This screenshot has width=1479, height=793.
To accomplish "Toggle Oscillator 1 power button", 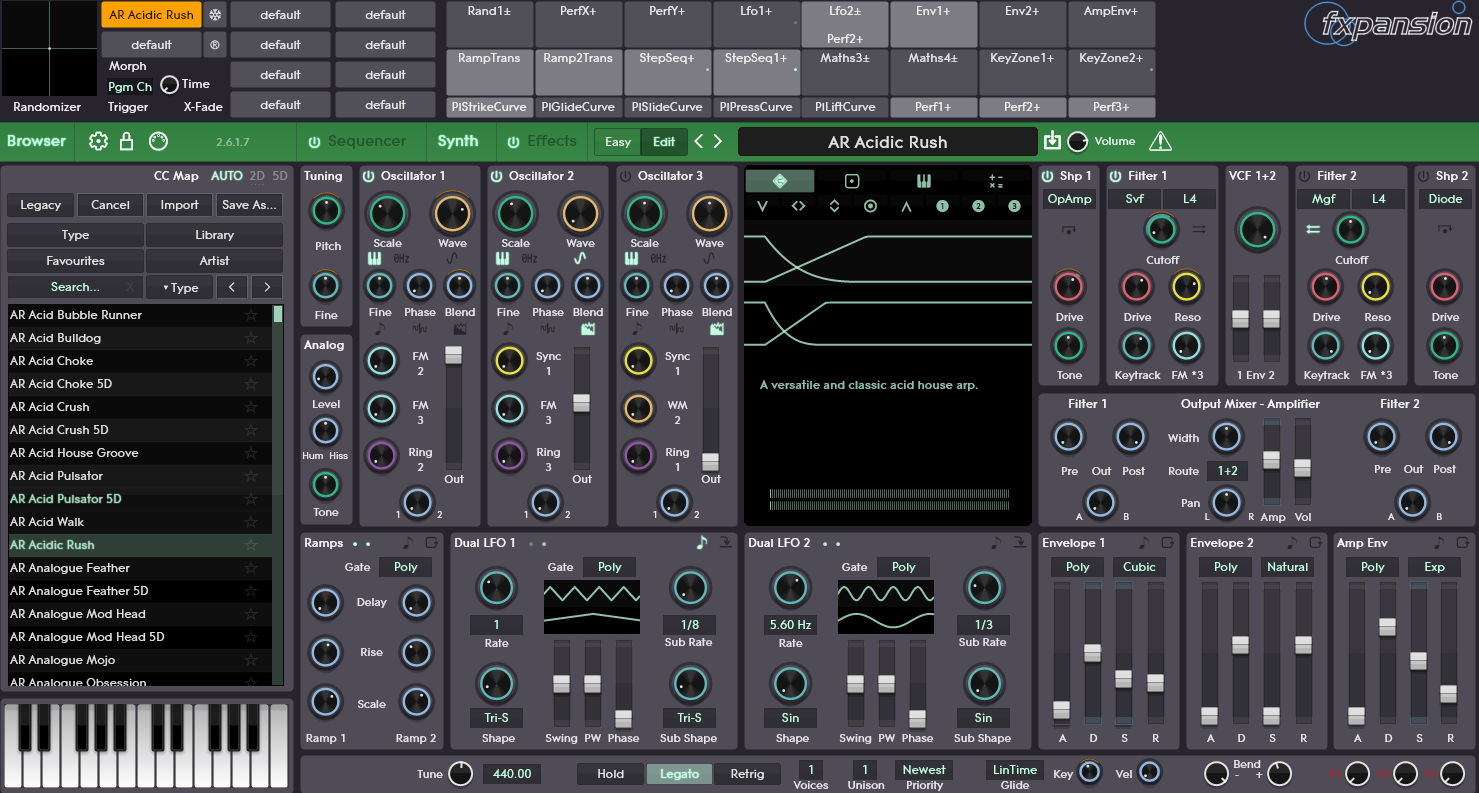I will coord(368,176).
